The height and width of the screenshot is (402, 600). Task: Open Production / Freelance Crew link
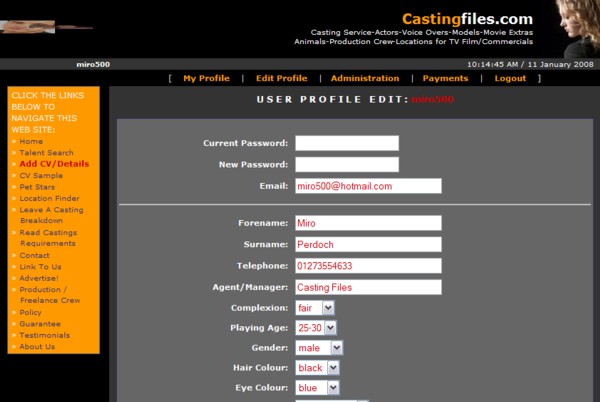[50, 295]
